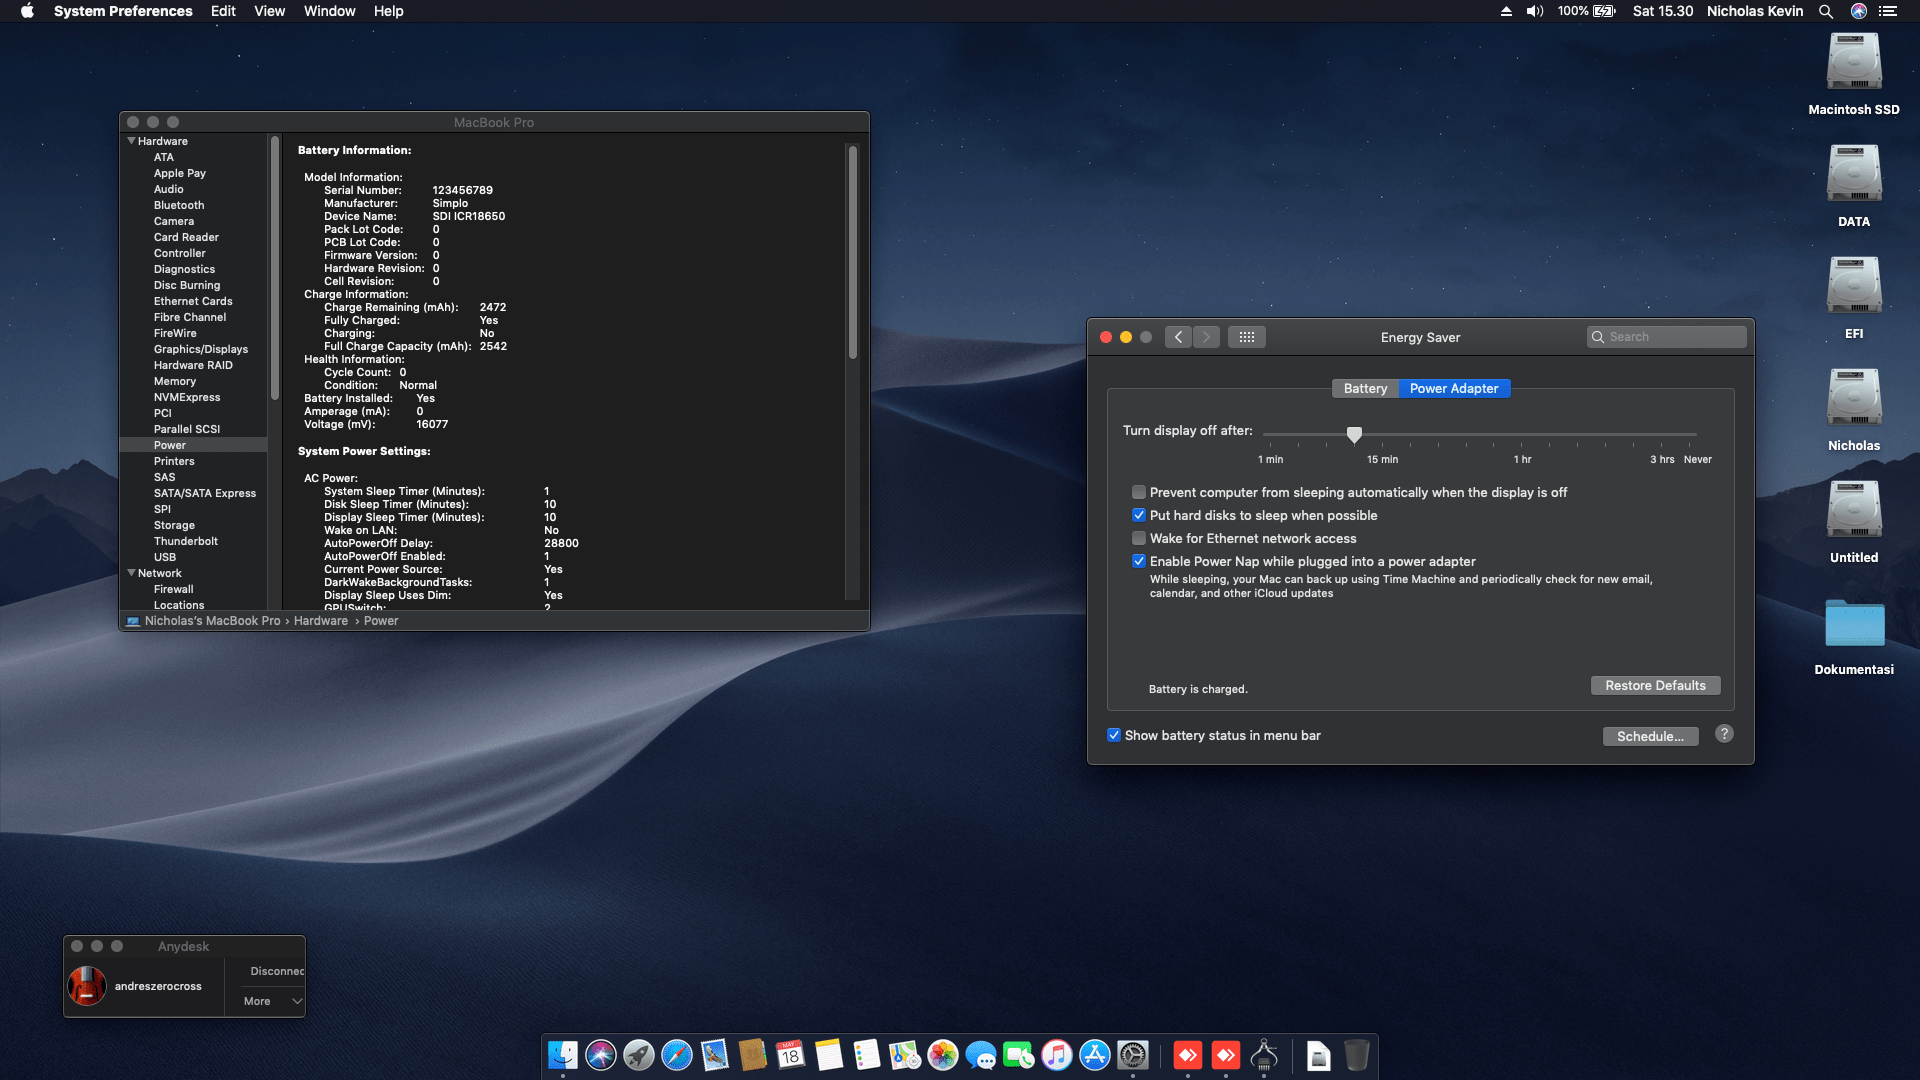1920x1080 pixels.
Task: Open Safari from the Dock
Action: [676, 1055]
